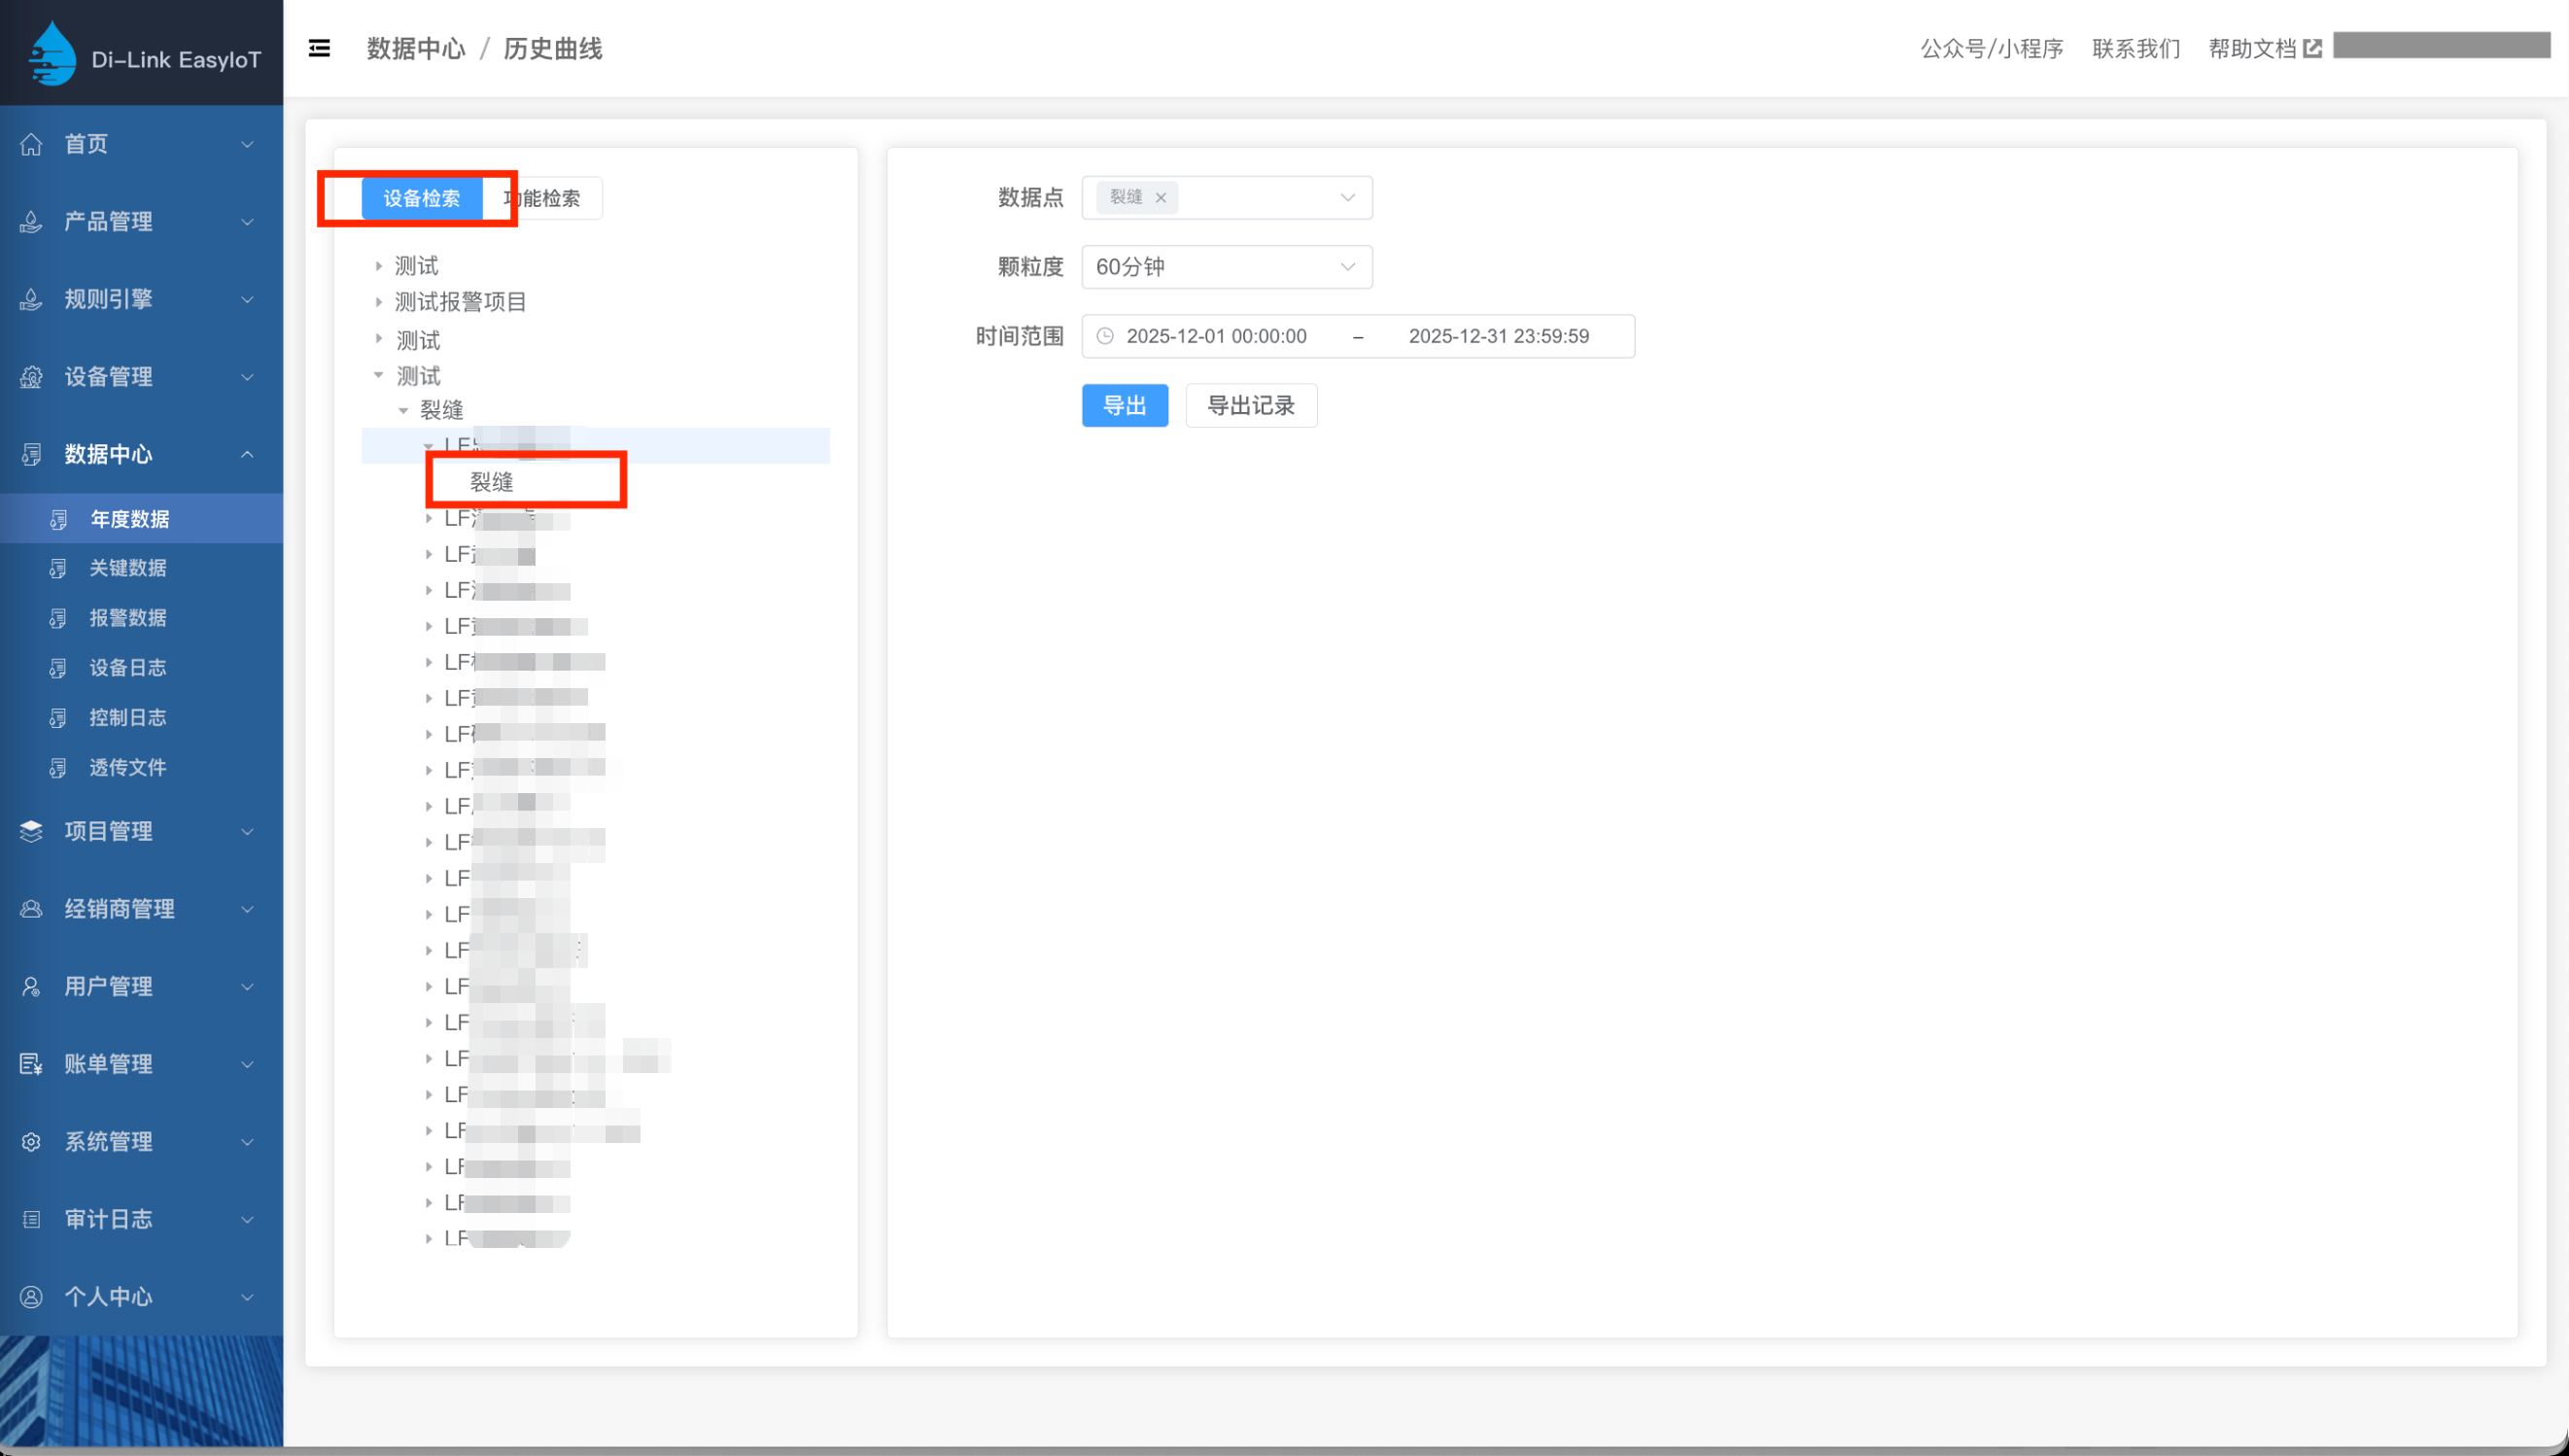Remove the 裂缝 tag from 数据点
Viewport: 2569px width, 1456px height.
pyautogui.click(x=1161, y=198)
